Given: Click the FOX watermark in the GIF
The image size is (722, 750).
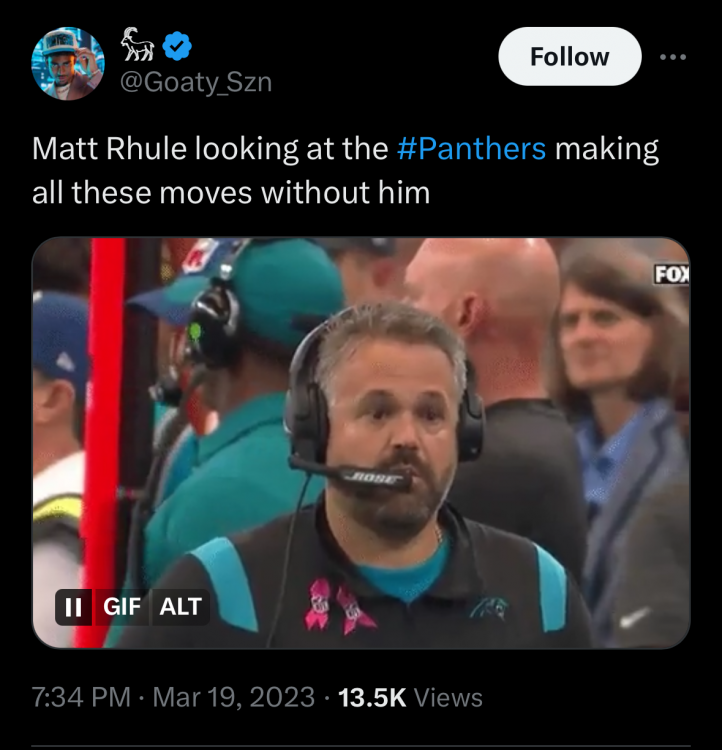Looking at the screenshot, I should coord(672,274).
